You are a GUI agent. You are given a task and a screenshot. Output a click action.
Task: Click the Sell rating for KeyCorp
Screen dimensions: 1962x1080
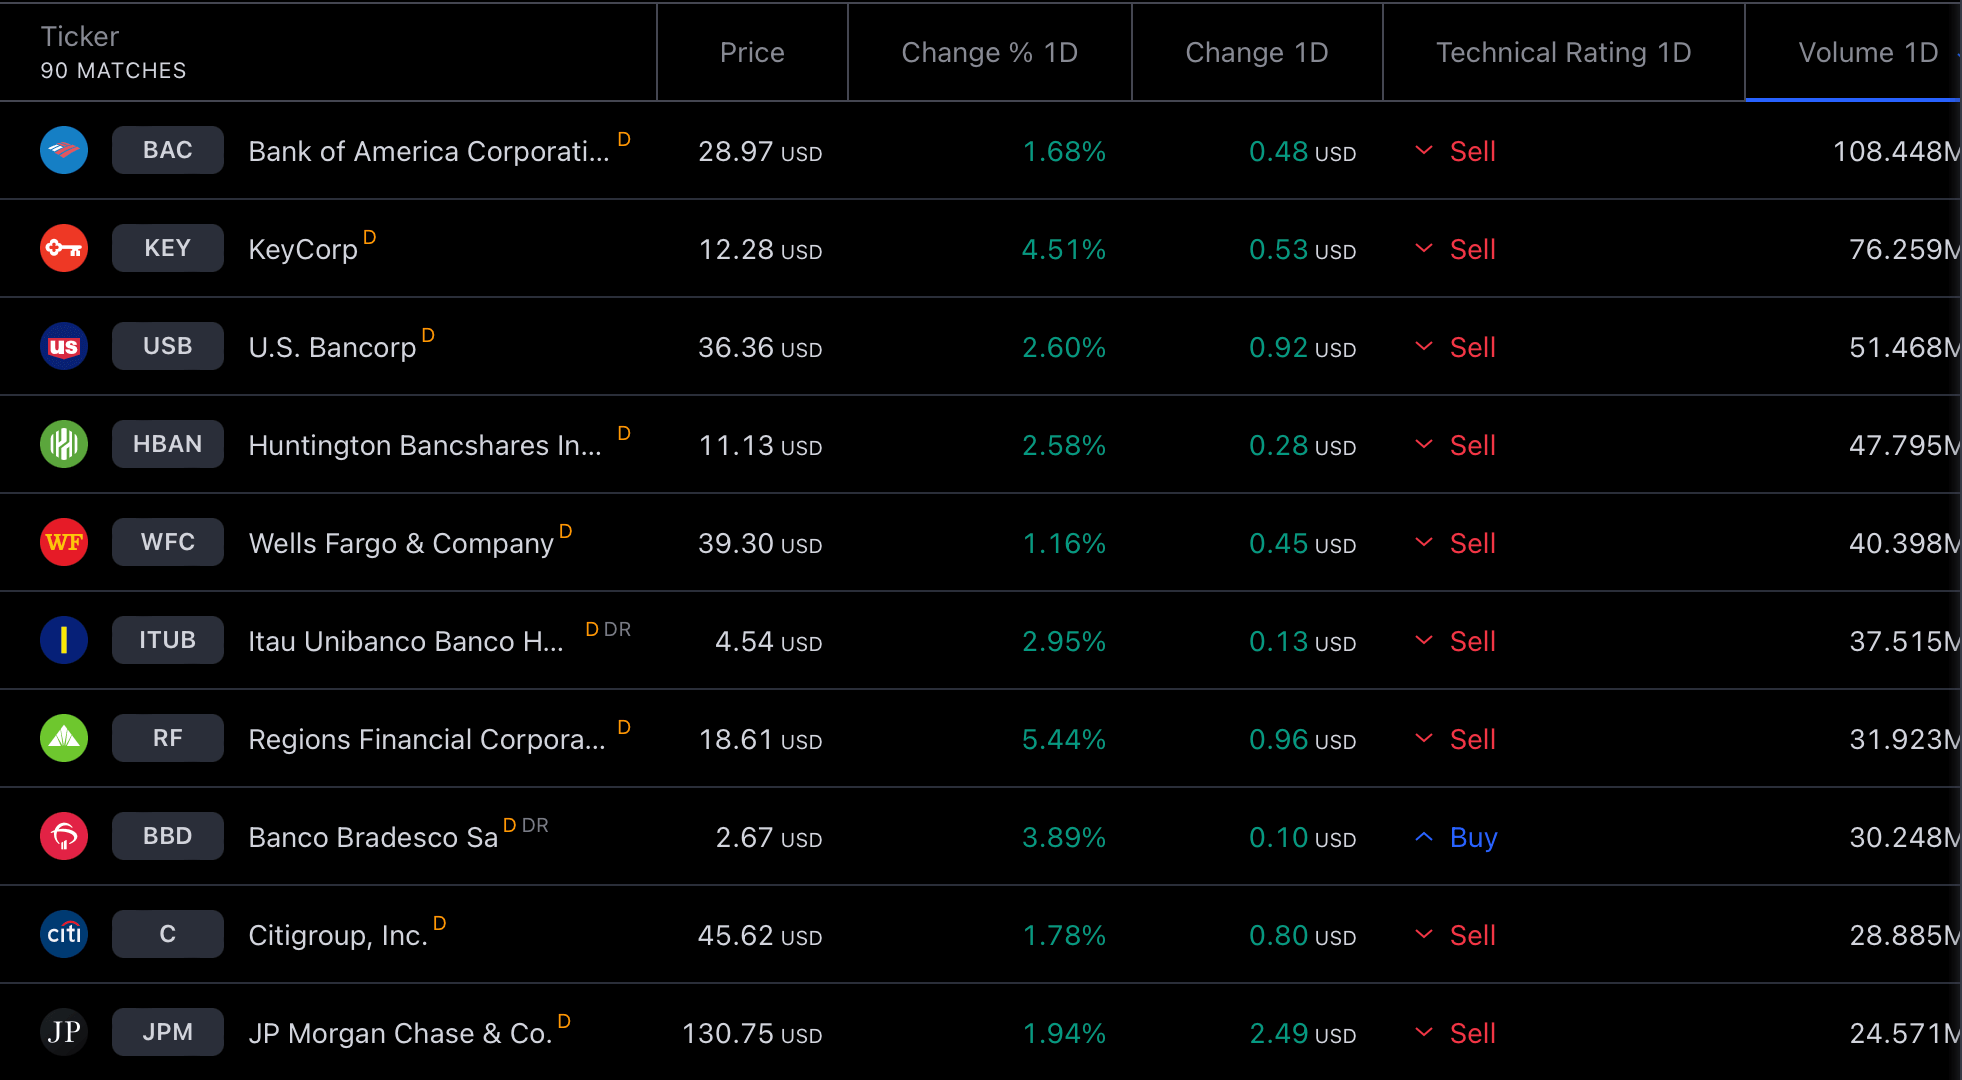1472,249
